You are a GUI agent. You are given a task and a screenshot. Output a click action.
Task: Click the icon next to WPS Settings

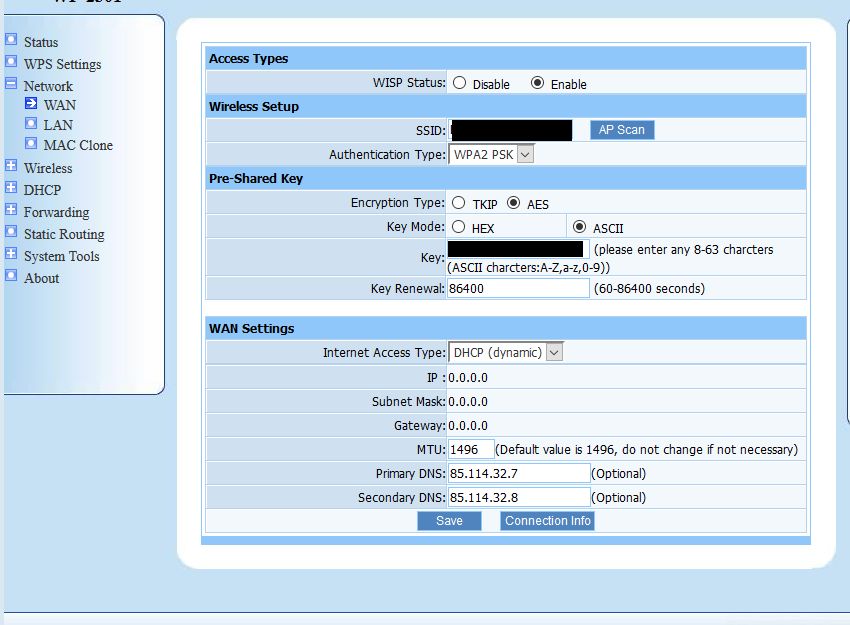11,63
